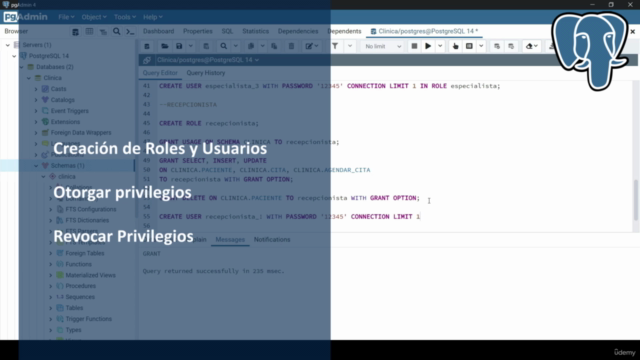This screenshot has width=640, height=360.
Task: Collapse the Schemas (1) node
Action: click(36, 166)
